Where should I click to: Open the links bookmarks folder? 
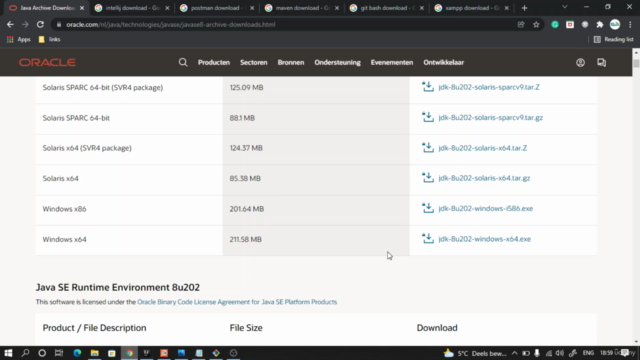pos(49,39)
